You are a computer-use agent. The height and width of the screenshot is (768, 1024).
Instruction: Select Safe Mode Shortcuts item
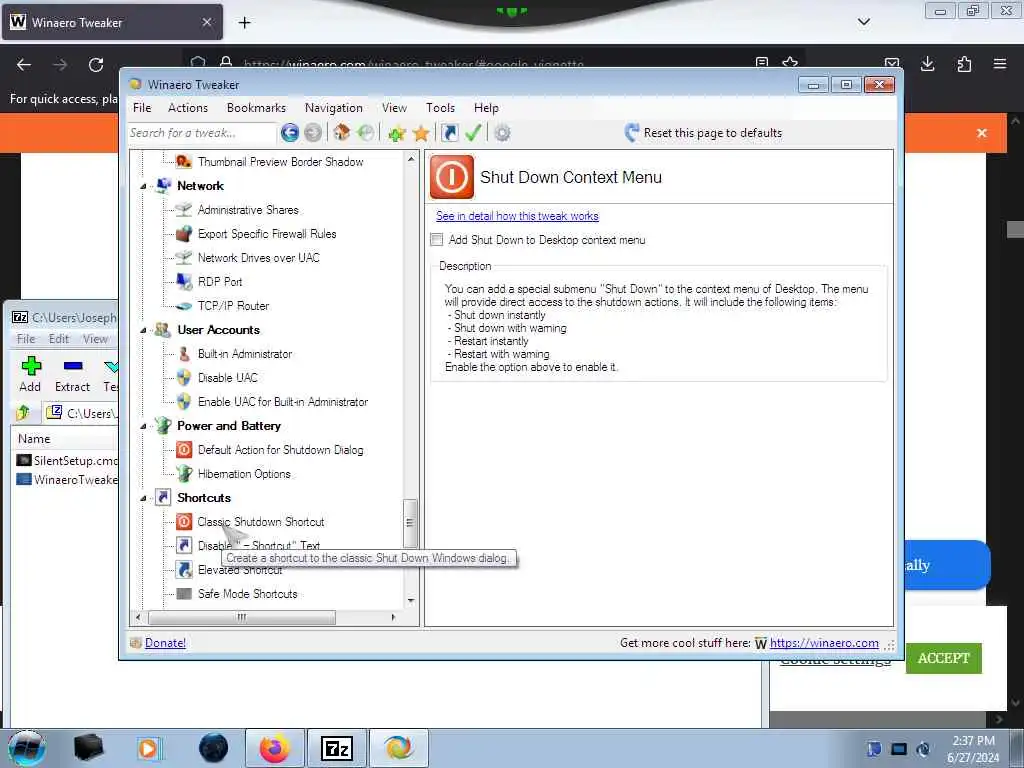tap(248, 594)
